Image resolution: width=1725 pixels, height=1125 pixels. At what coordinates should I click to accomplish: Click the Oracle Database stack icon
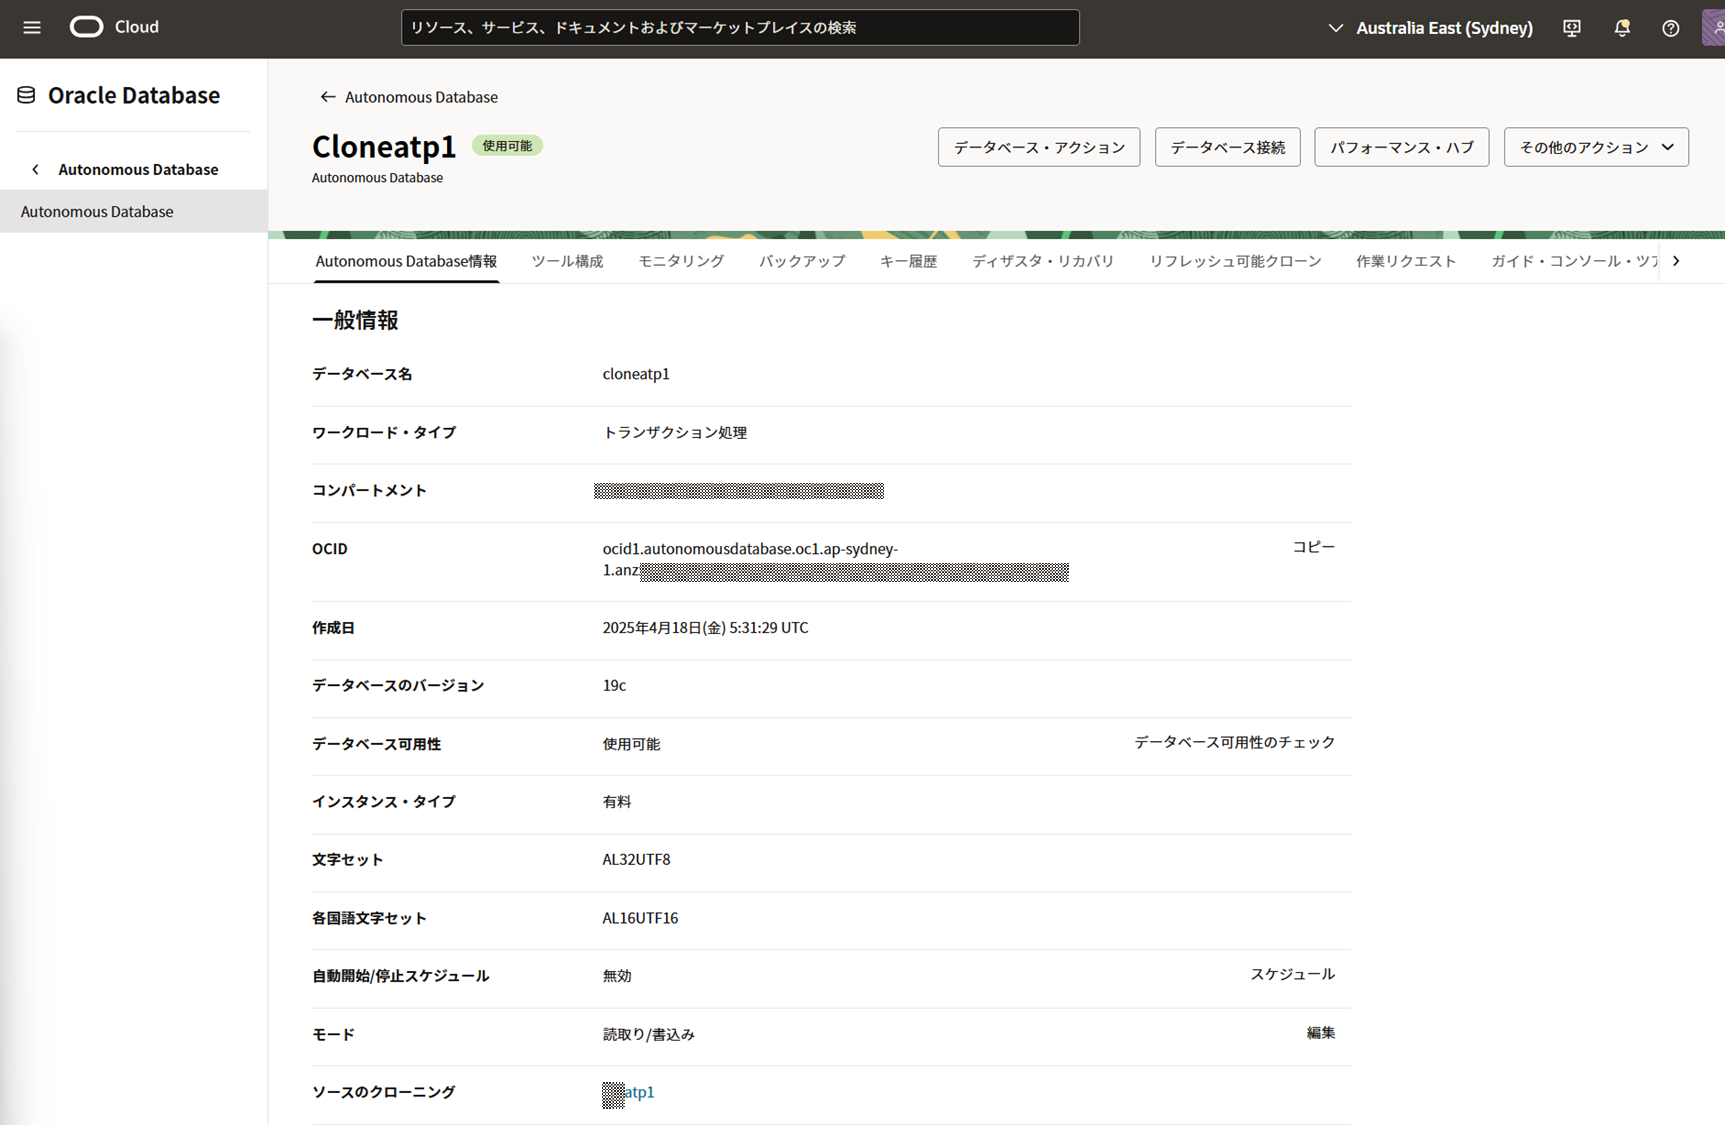(26, 95)
